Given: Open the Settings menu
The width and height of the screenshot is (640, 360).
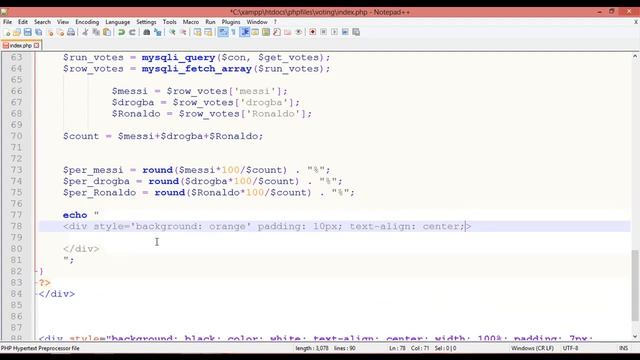Looking at the screenshot, I should (146, 22).
